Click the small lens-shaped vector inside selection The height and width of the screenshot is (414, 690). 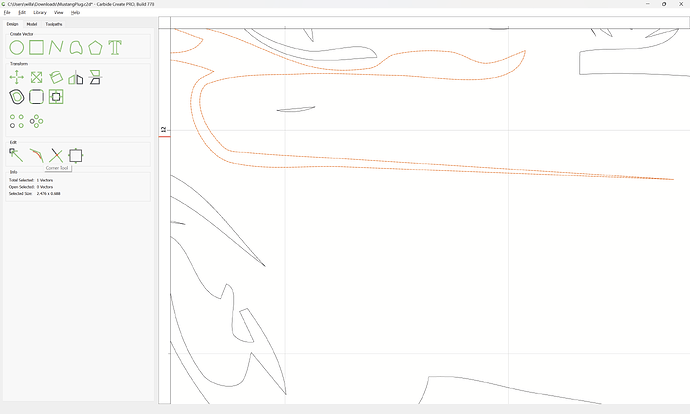click(296, 109)
